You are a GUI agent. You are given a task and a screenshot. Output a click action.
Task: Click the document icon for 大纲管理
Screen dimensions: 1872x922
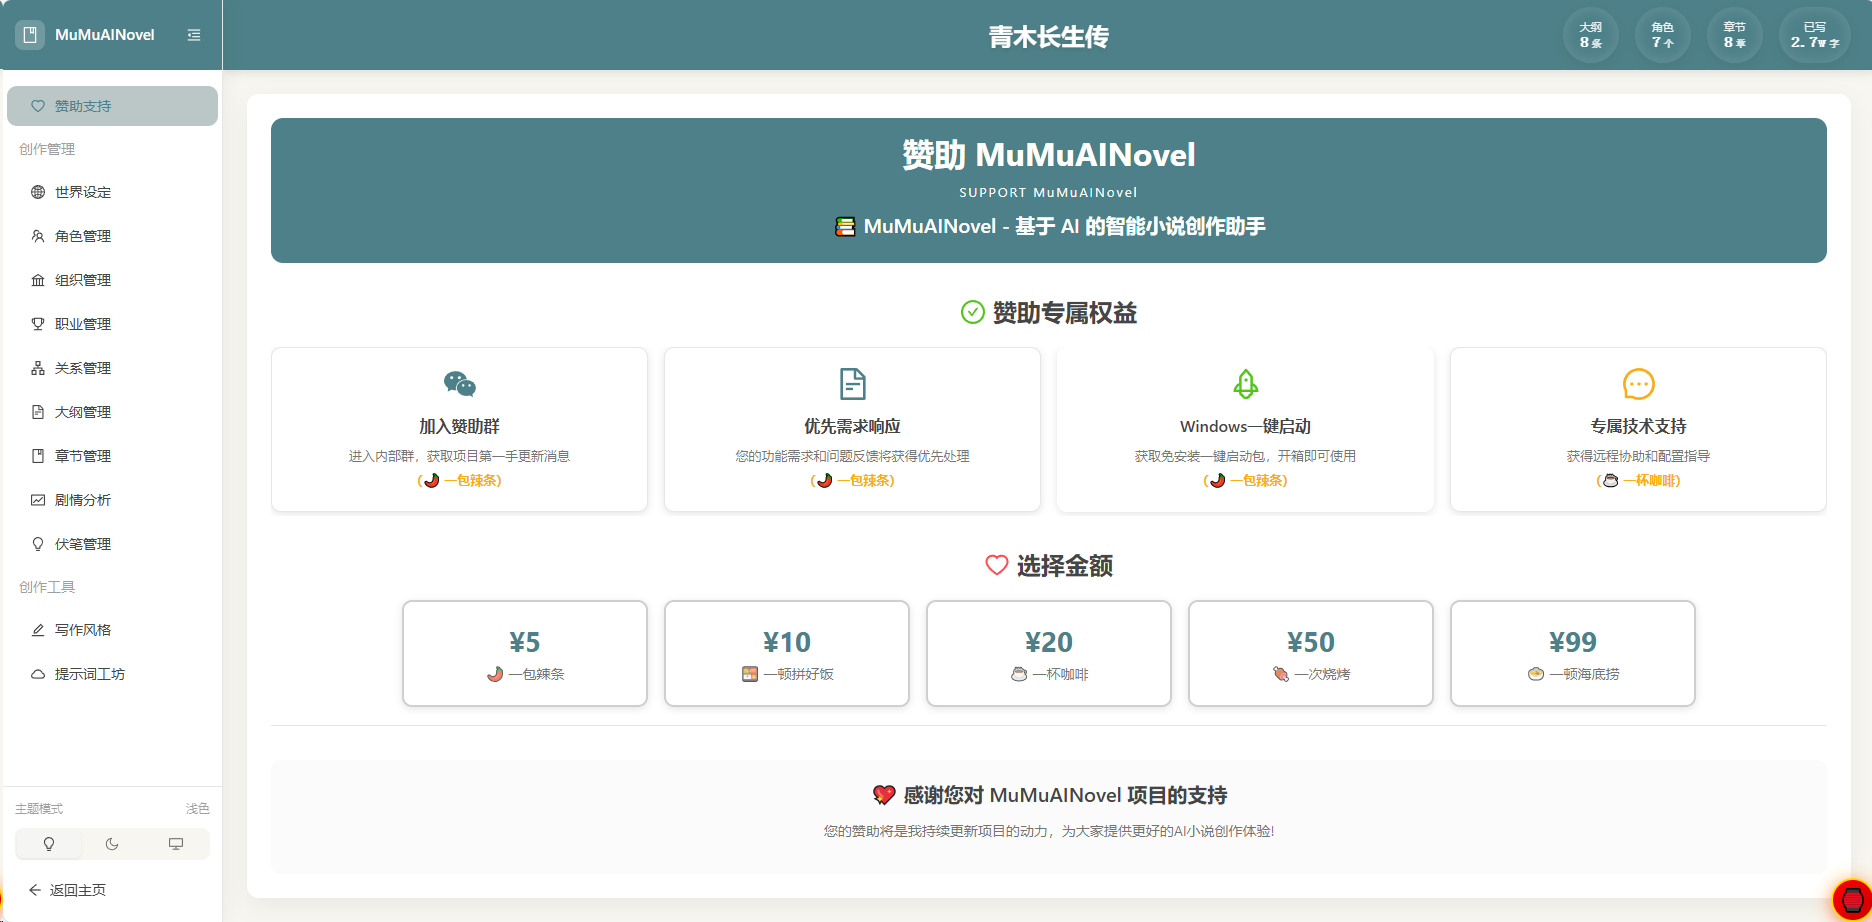(38, 412)
